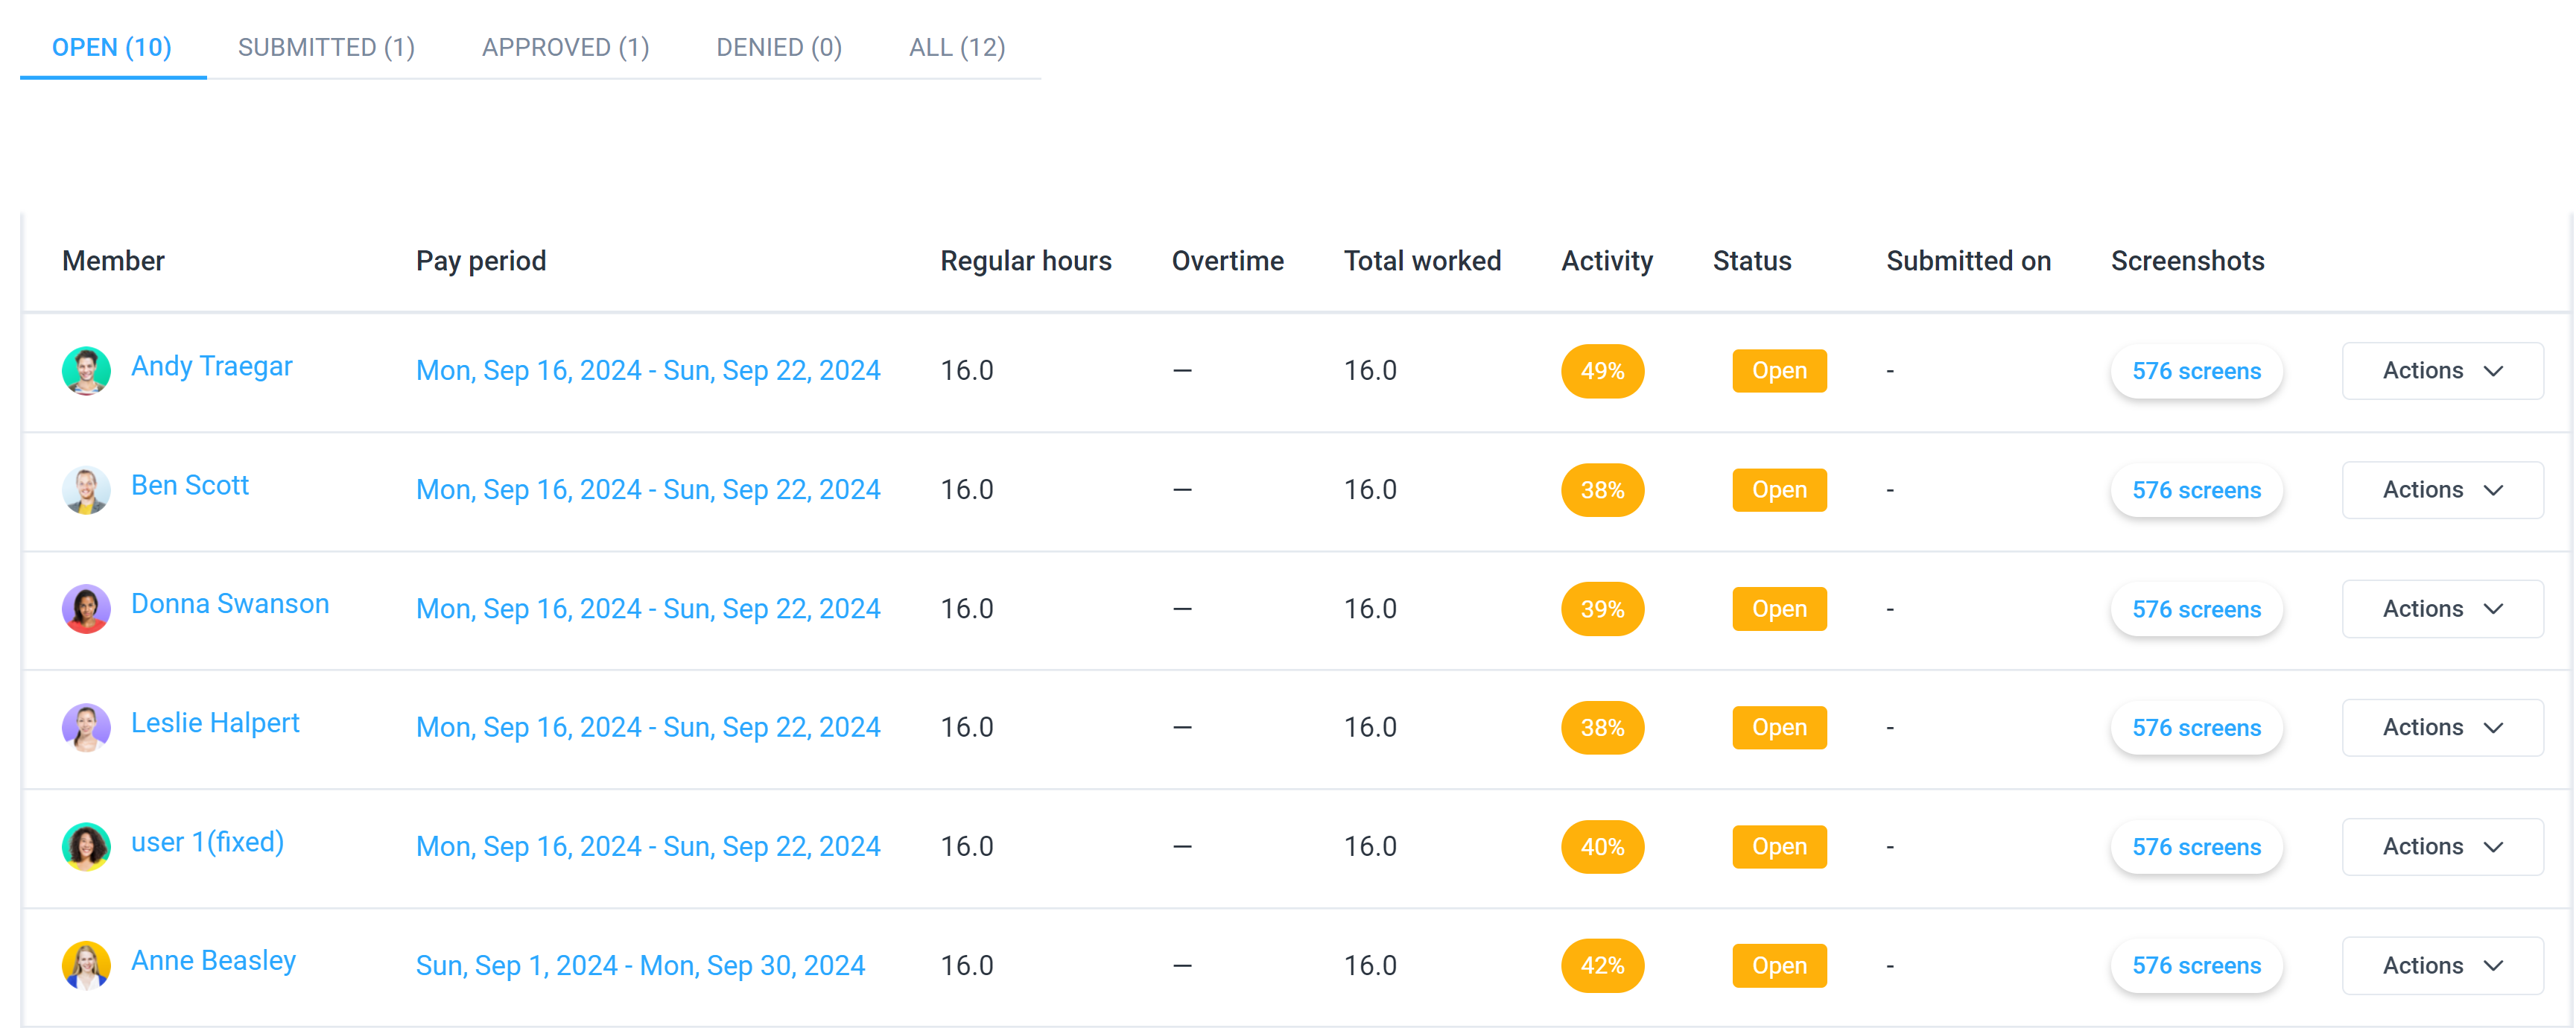Open Andy Traegar's pay period timesheet

click(648, 371)
